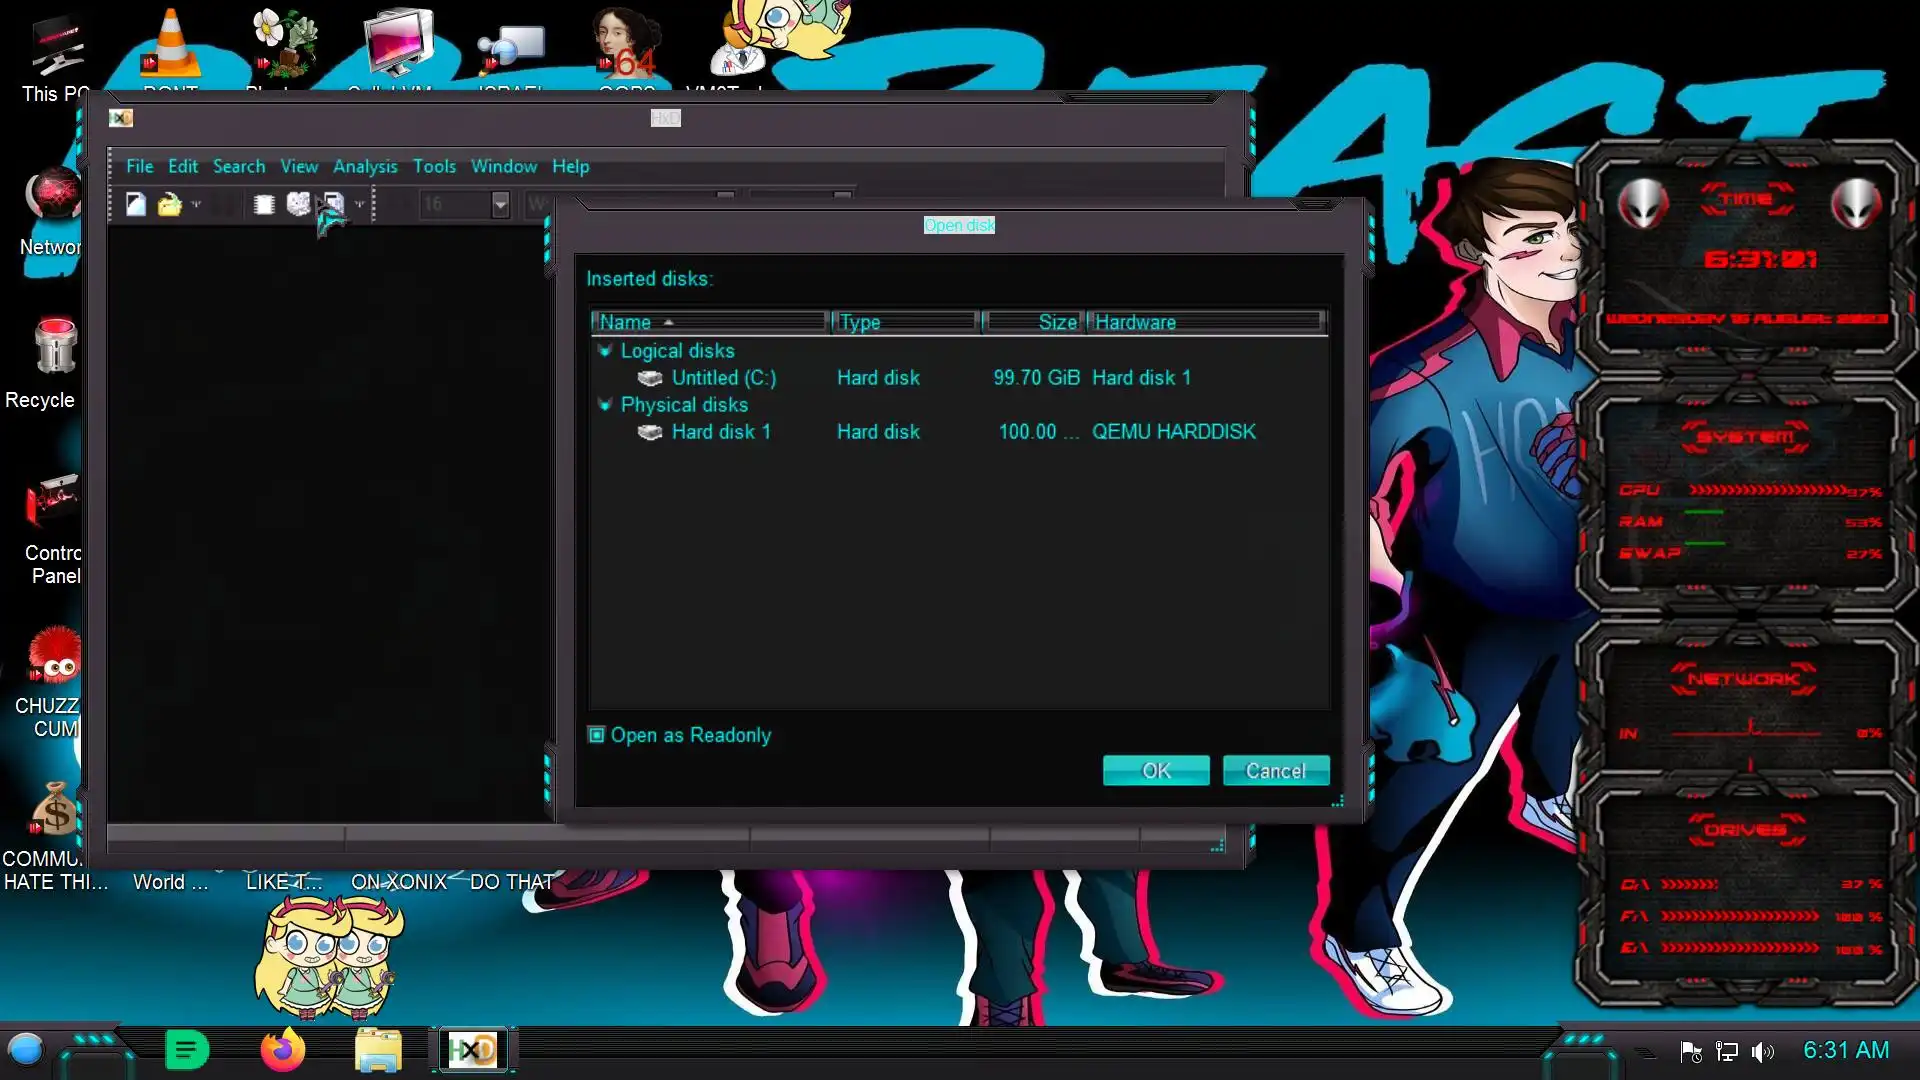Open the bytes per row dropdown

(500, 205)
